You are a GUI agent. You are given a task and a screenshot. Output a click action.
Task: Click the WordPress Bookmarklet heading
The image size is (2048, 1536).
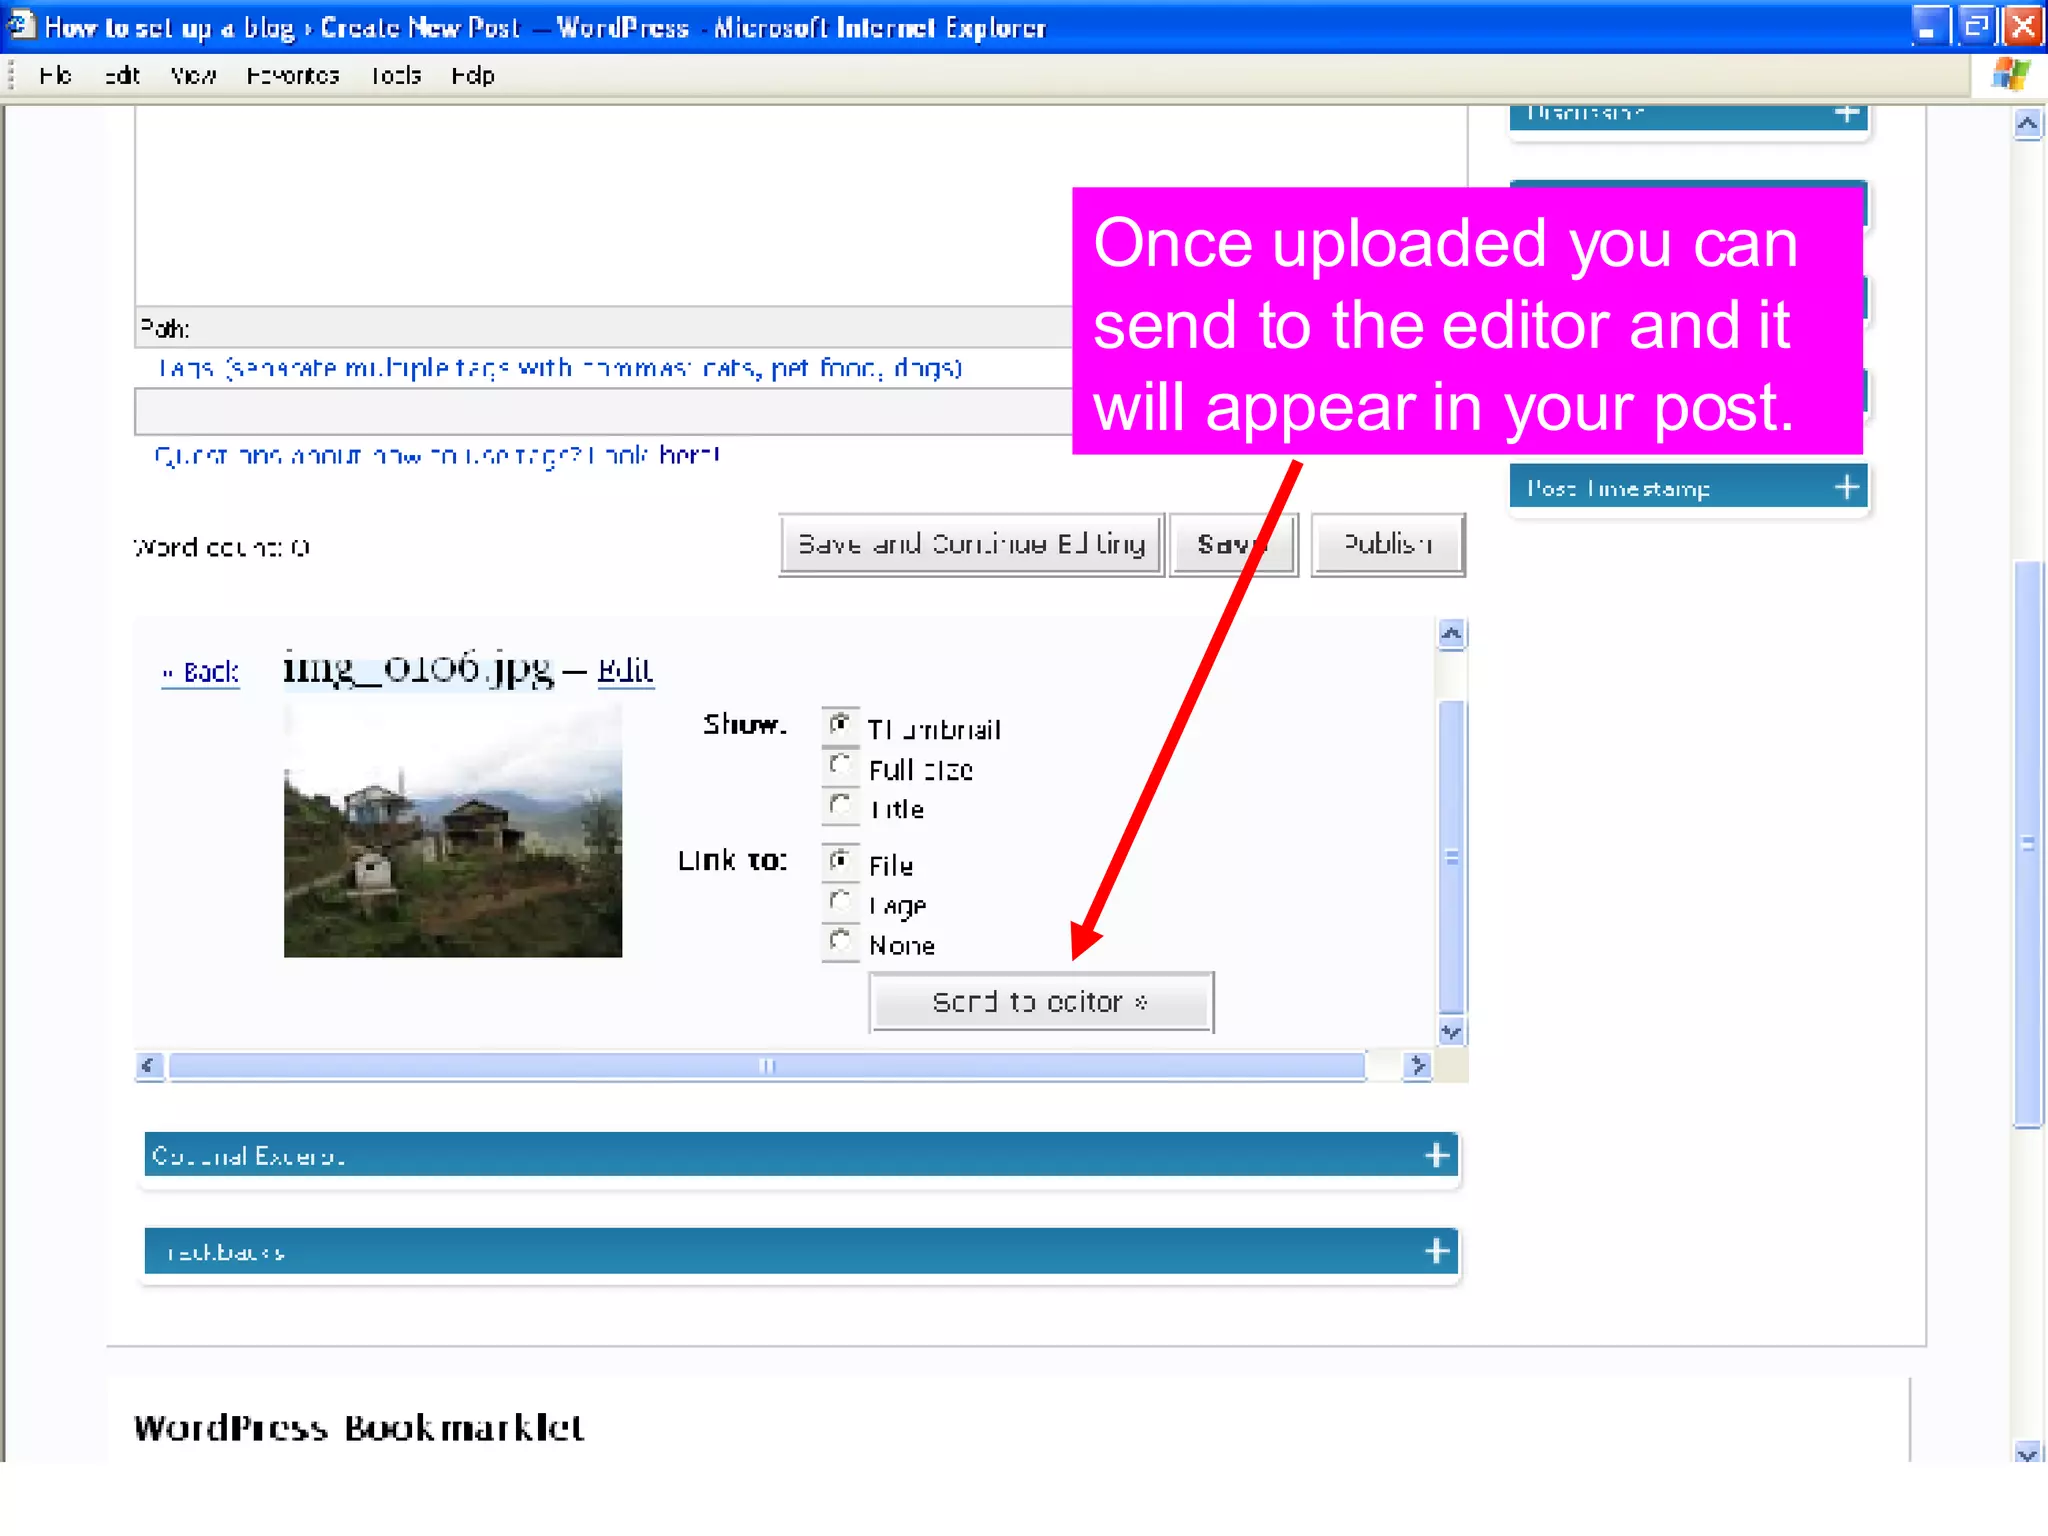coord(359,1428)
